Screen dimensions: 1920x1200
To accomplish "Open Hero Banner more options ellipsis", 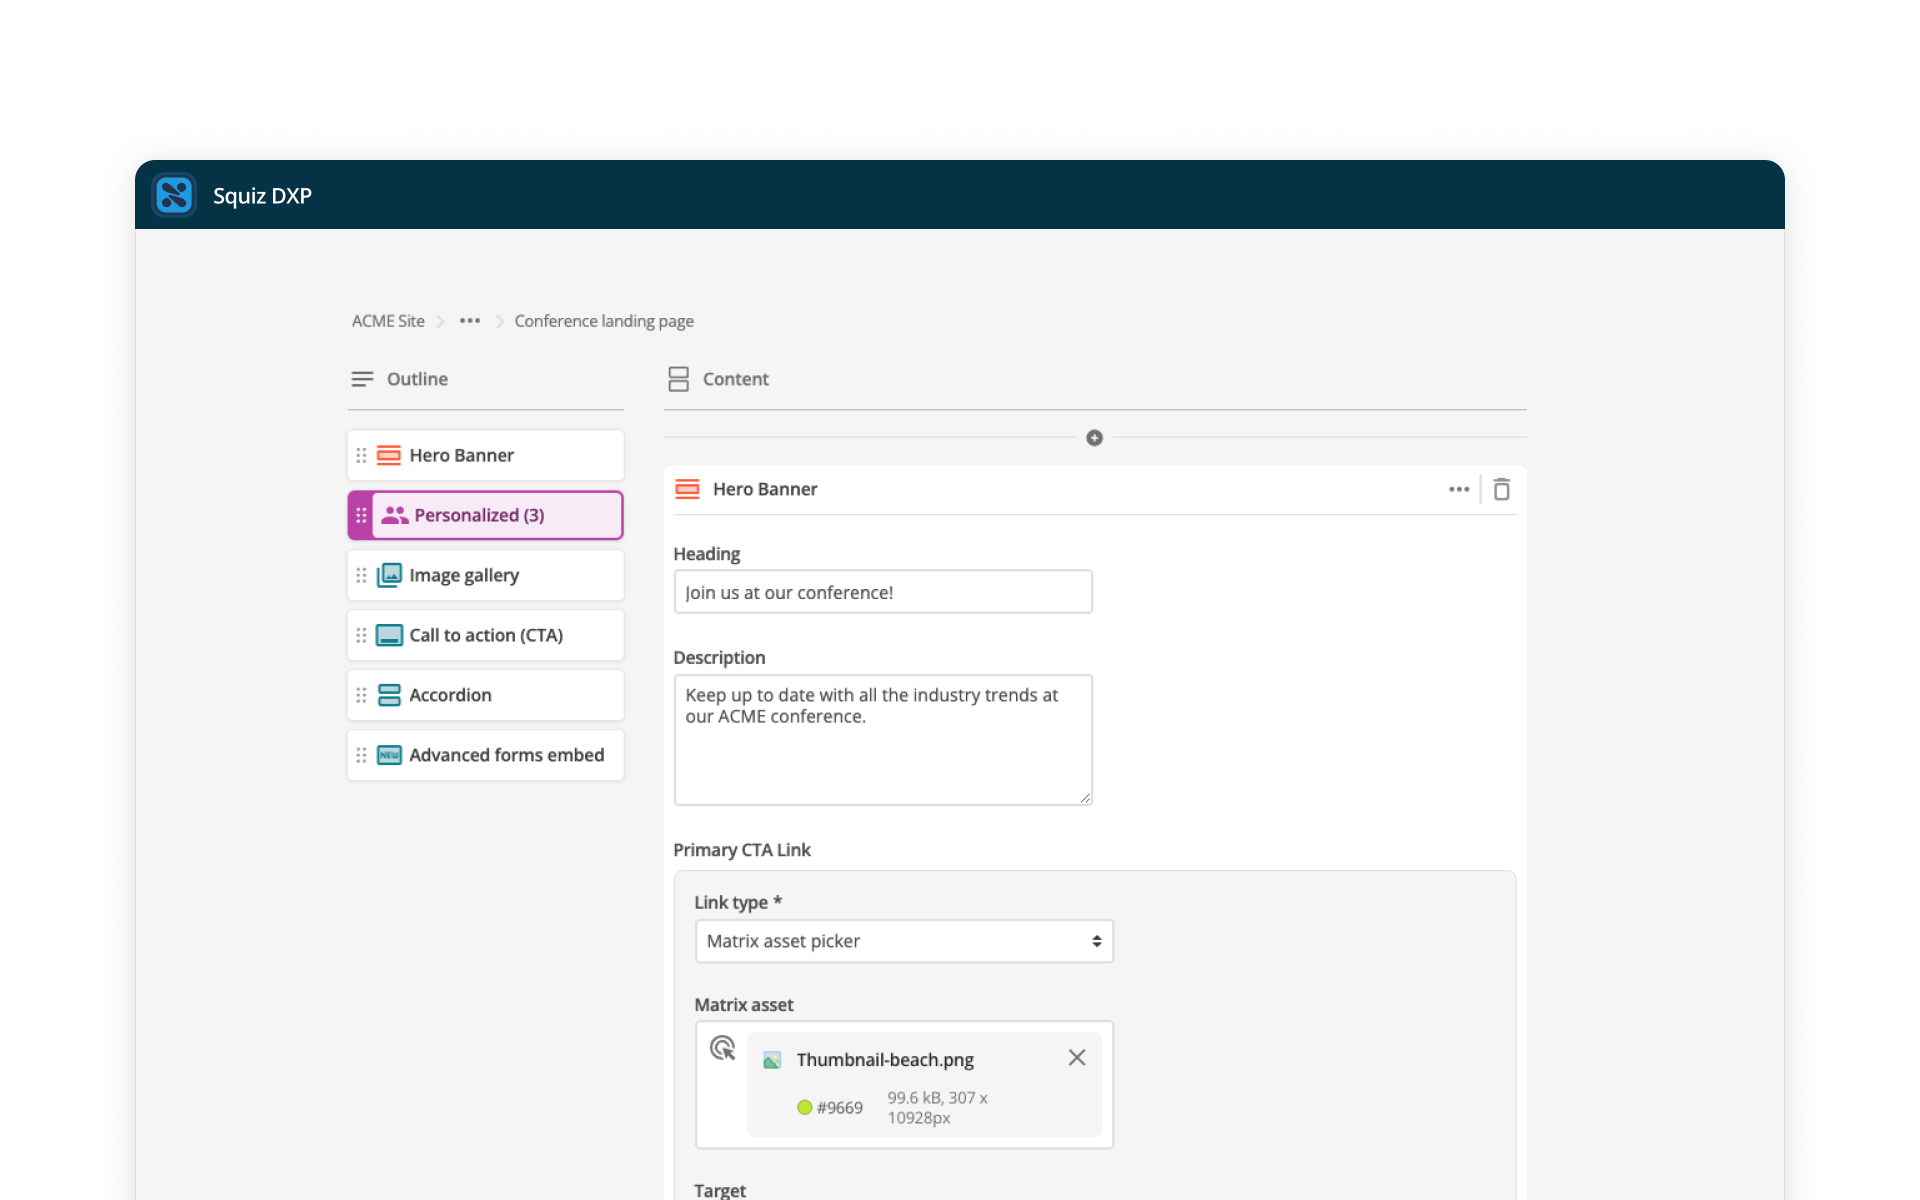I will (1458, 489).
